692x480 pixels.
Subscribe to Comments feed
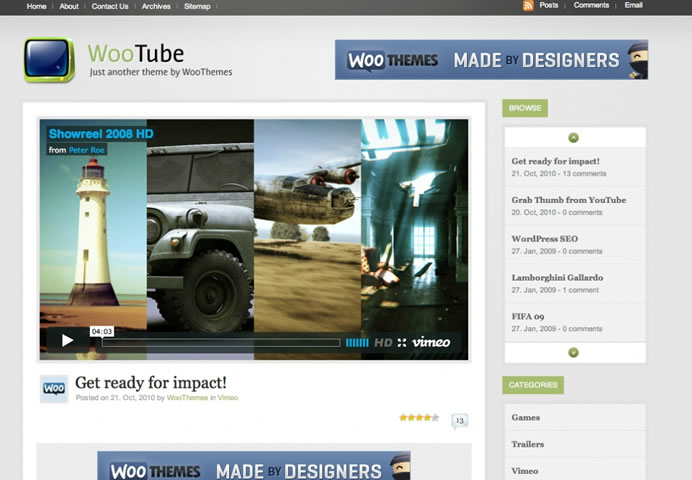591,5
